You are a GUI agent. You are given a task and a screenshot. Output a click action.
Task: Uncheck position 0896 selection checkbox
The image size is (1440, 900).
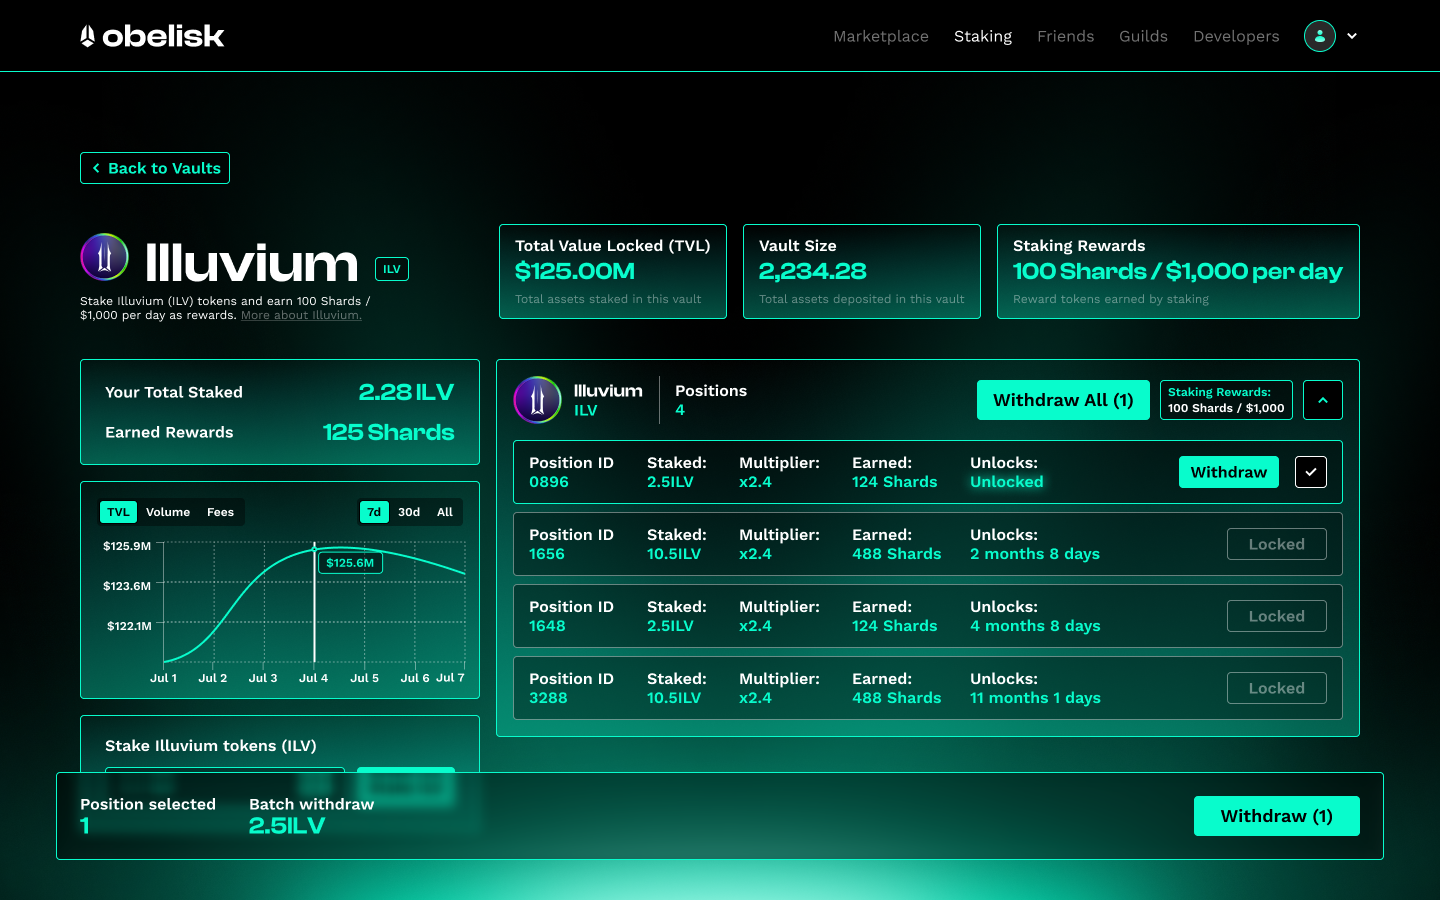1310,471
